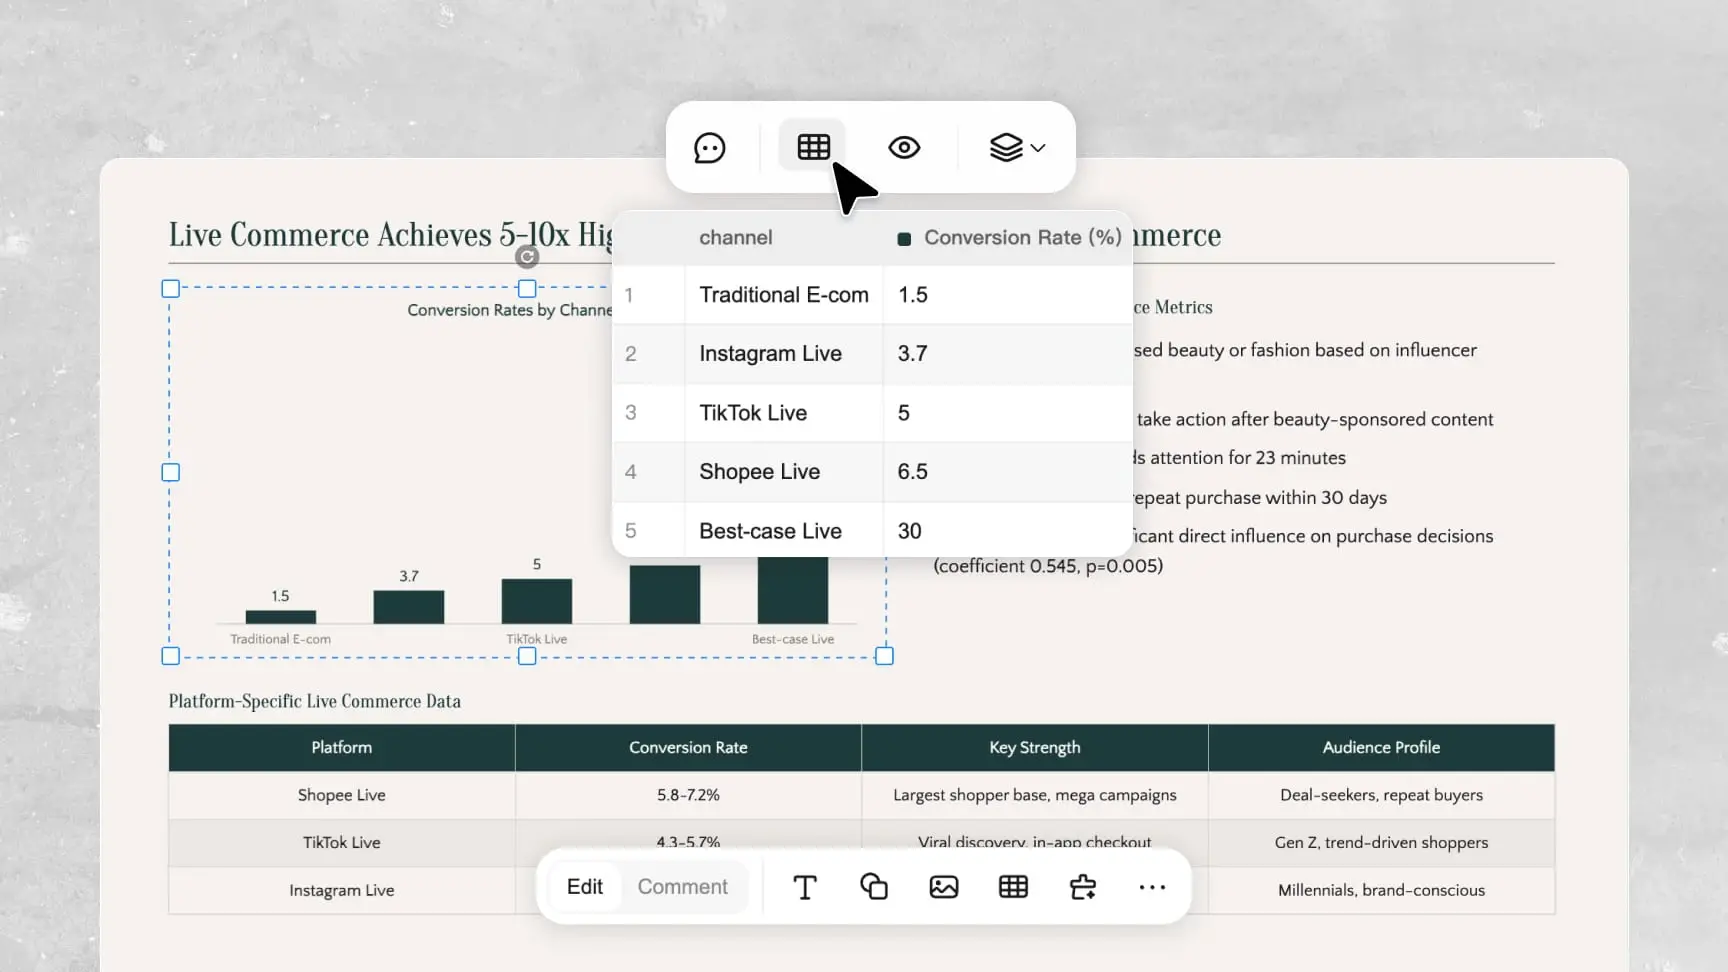1728x972 pixels.
Task: Click the left-middle chart selection handle
Action: (x=171, y=472)
